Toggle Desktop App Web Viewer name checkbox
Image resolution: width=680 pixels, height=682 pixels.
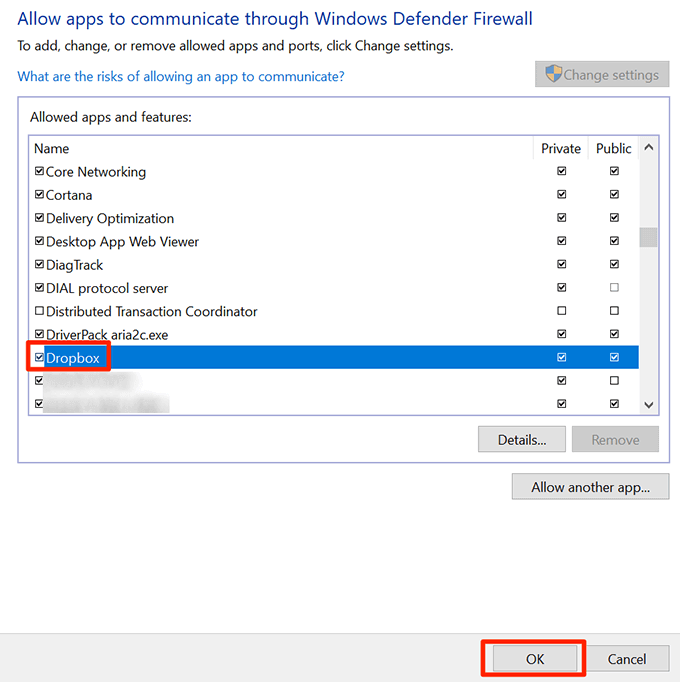(x=39, y=241)
